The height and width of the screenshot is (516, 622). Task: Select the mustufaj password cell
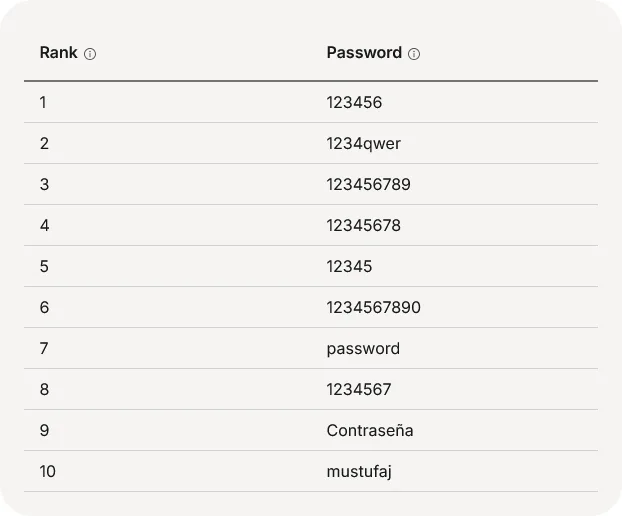359,471
